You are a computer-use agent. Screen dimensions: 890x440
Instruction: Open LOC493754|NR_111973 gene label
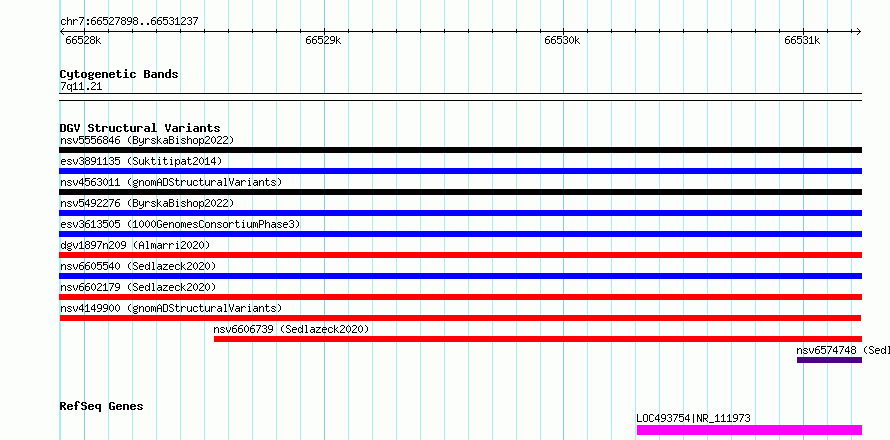(x=693, y=418)
